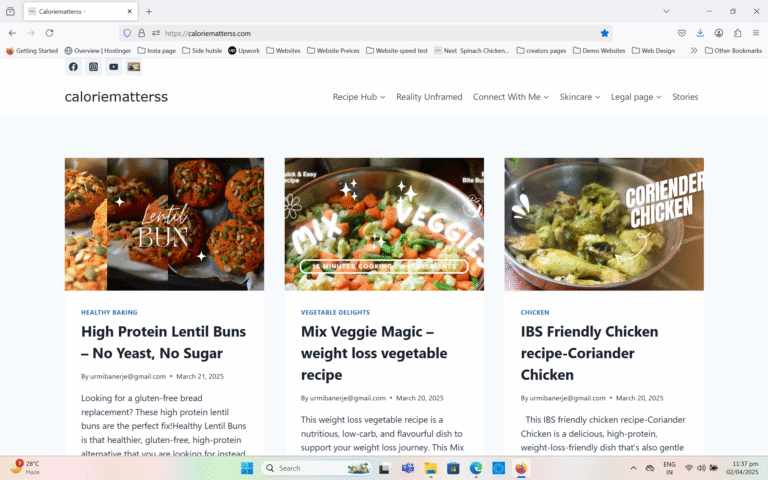Image resolution: width=768 pixels, height=480 pixels.
Task: Open the Vegetable Delights category link
Action: [335, 312]
